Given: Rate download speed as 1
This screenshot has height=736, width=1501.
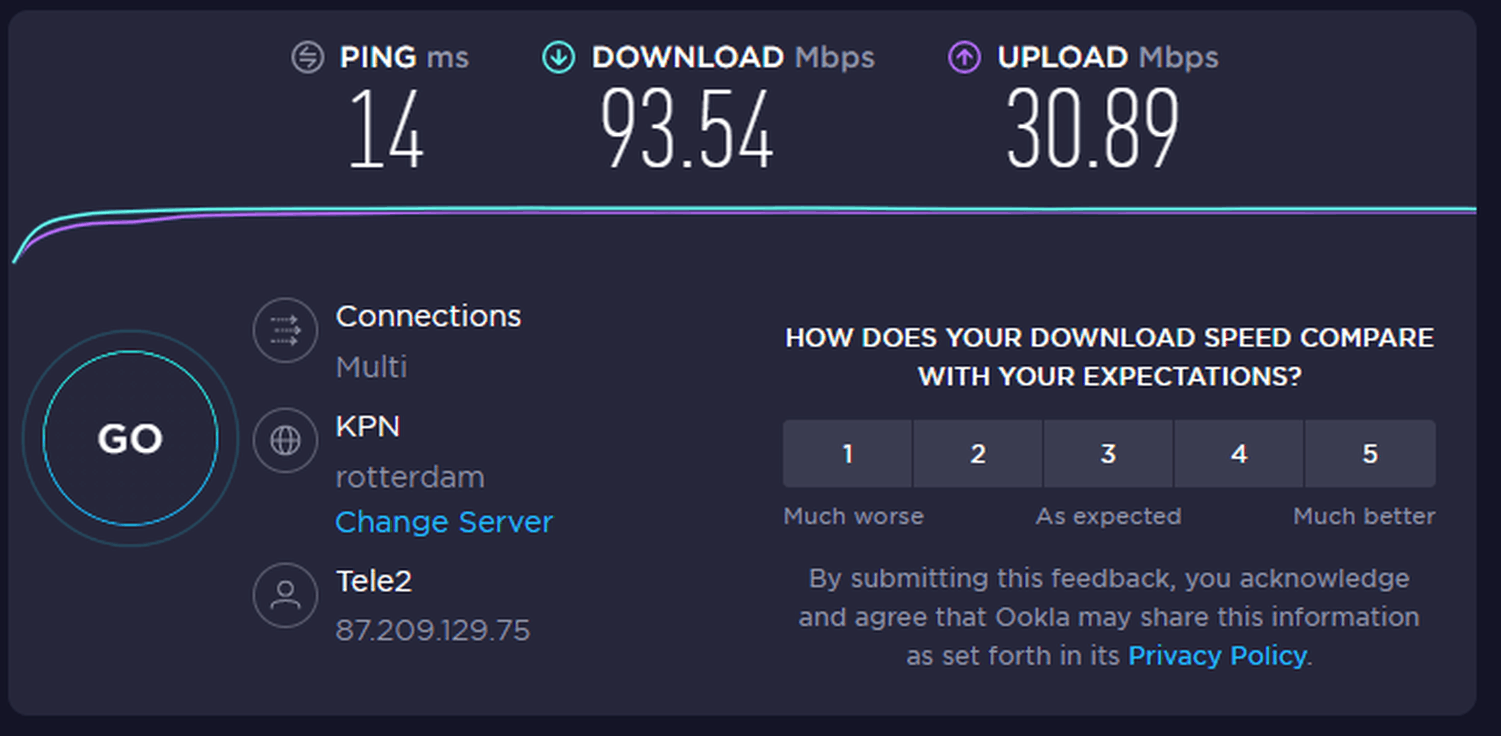Looking at the screenshot, I should pyautogui.click(x=847, y=454).
